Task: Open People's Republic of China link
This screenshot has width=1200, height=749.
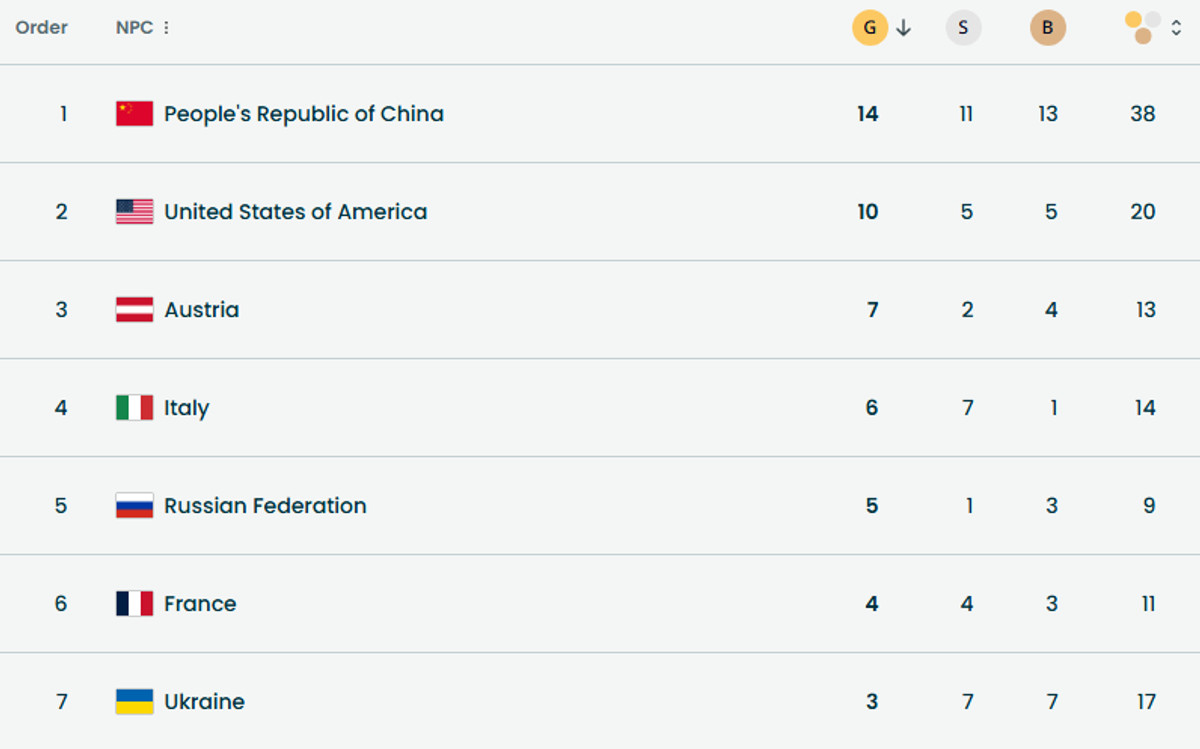Action: (x=303, y=114)
